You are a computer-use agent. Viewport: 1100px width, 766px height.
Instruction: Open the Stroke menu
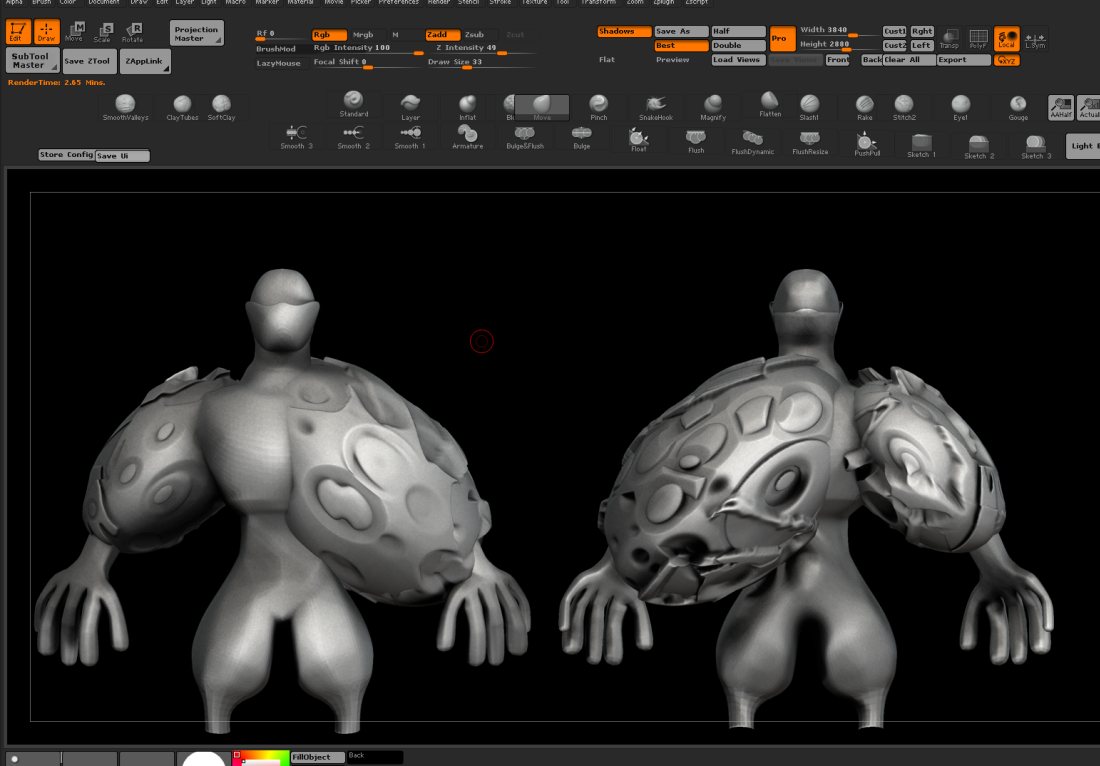[x=500, y=3]
